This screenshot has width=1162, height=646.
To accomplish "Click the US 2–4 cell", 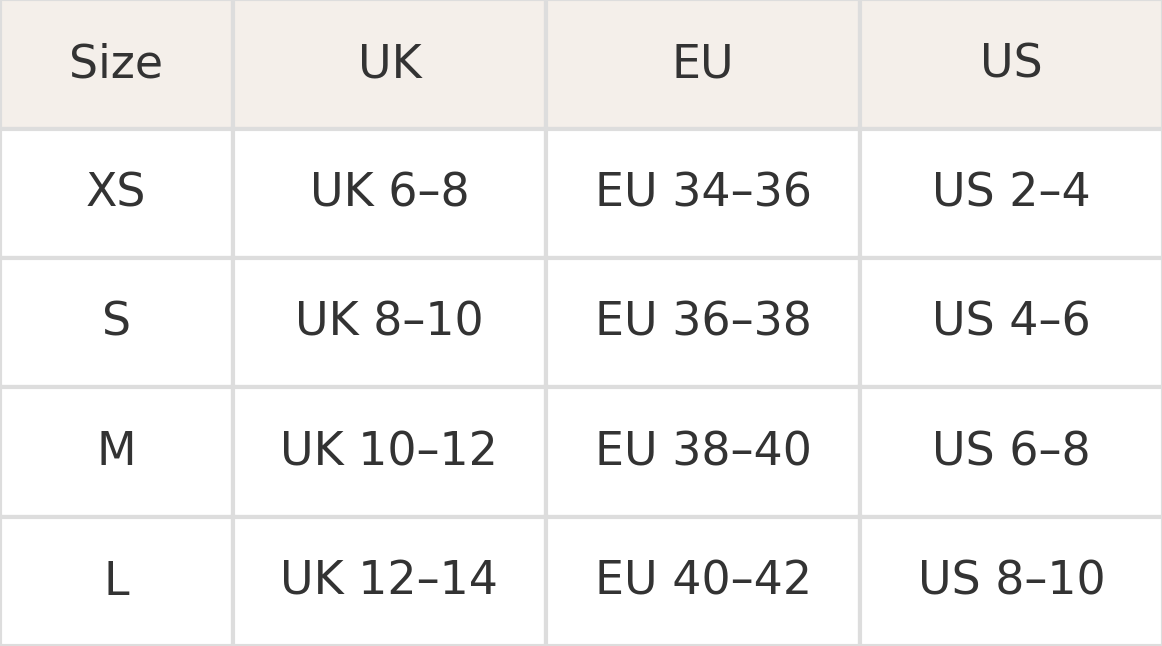I will click(1011, 192).
